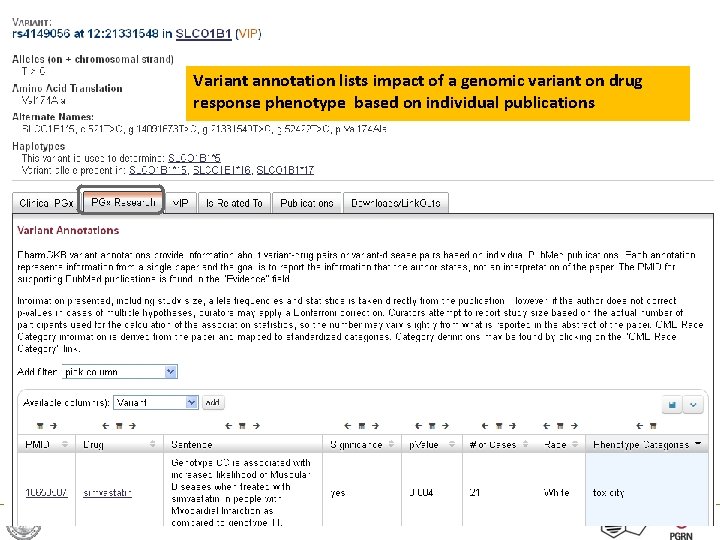This screenshot has height=540, width=720.
Task: Move the Phenotype Categories column left with its arrow
Action: coord(640,426)
